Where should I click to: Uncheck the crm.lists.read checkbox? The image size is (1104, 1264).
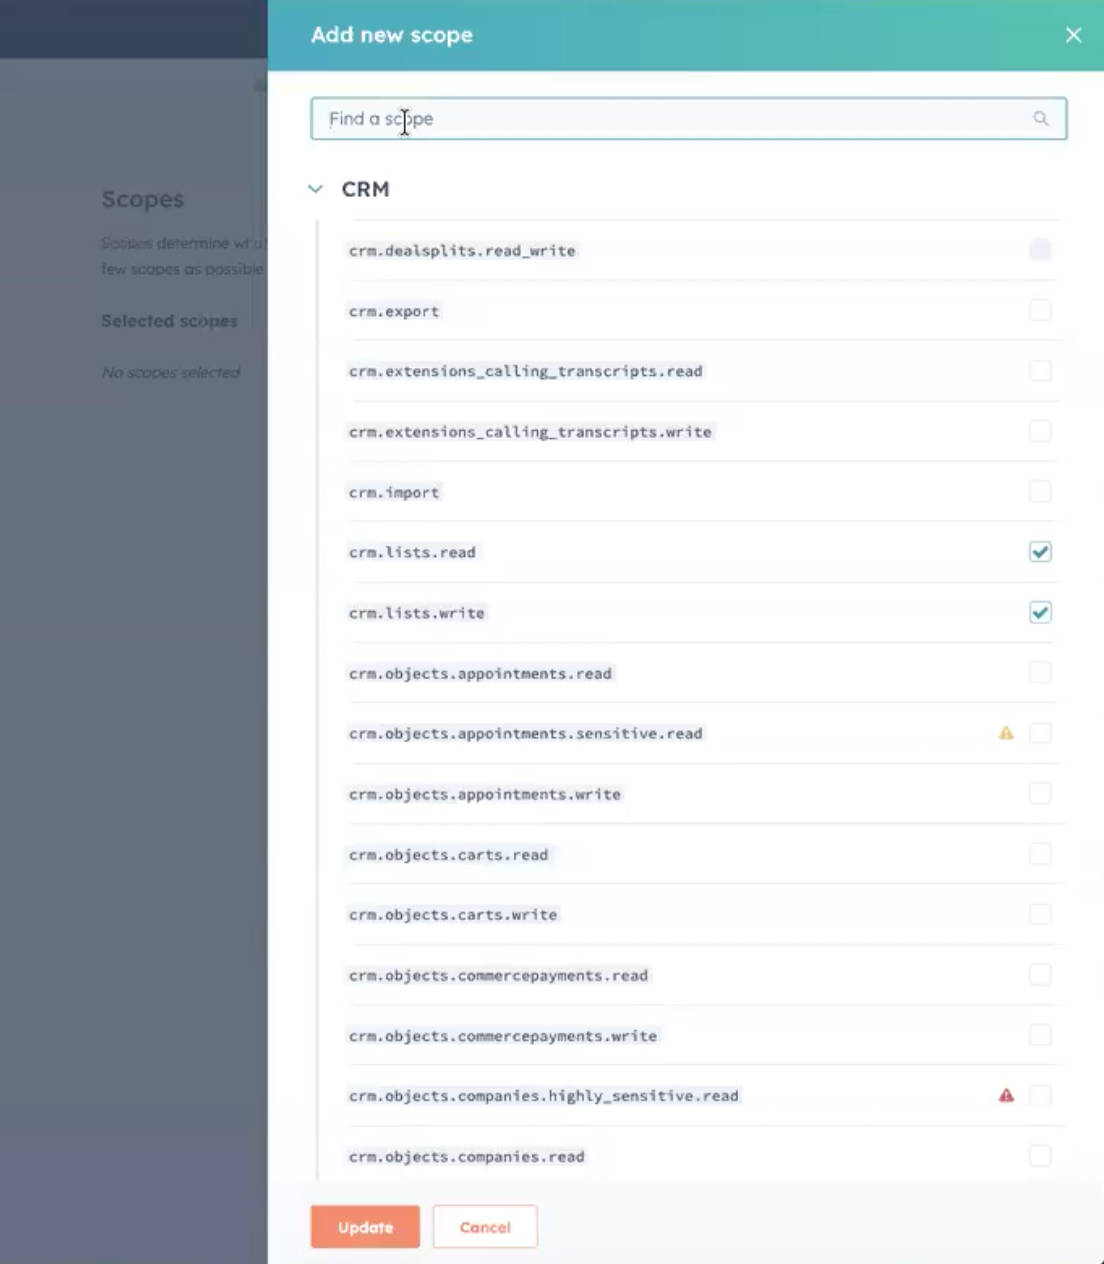click(x=1040, y=552)
